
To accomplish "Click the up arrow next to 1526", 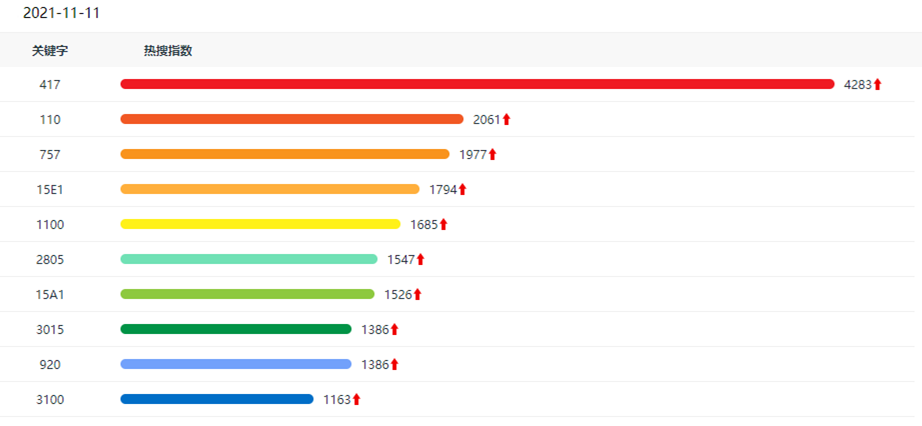I will 417,294.
